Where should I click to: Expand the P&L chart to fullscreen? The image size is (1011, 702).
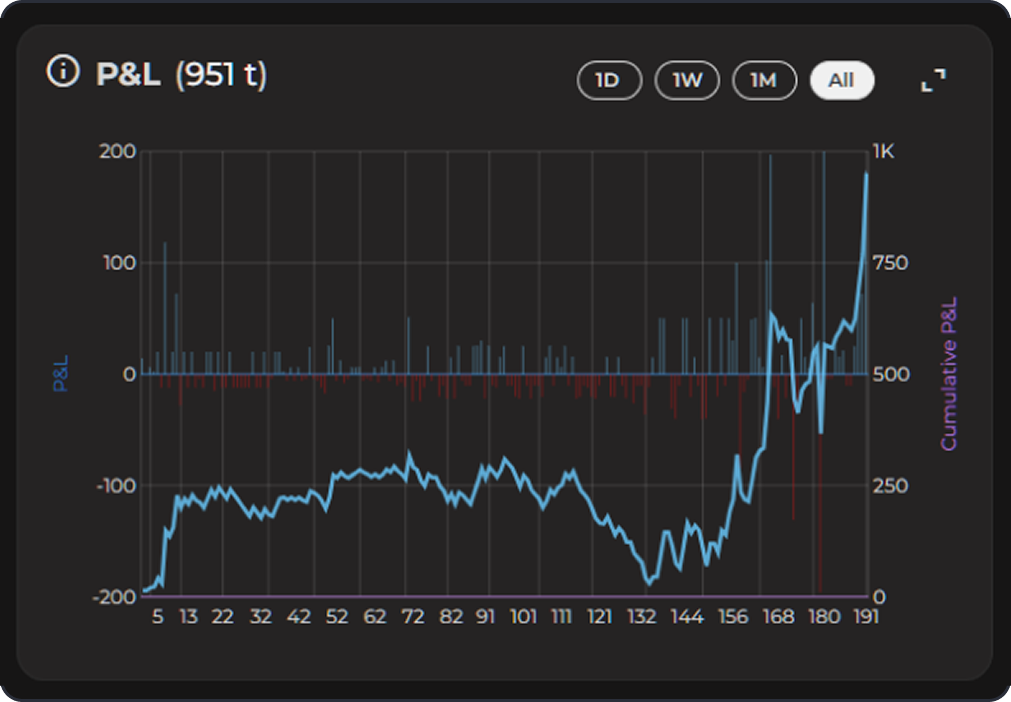932,81
